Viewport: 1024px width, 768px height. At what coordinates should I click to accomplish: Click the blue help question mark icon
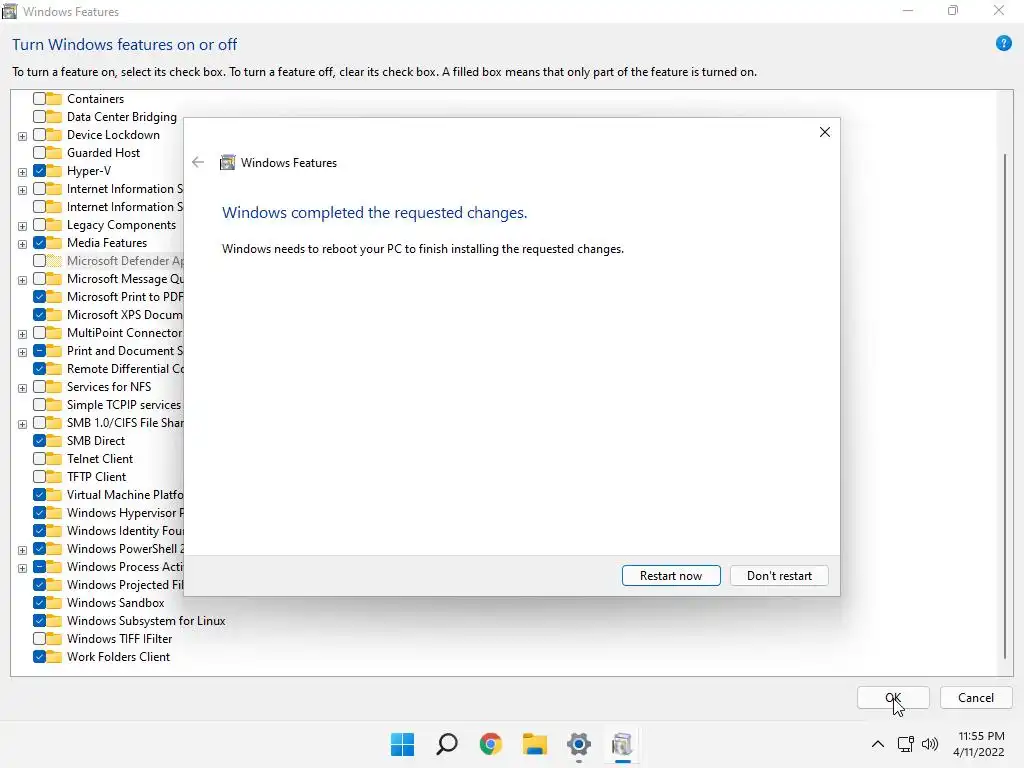coord(1003,44)
